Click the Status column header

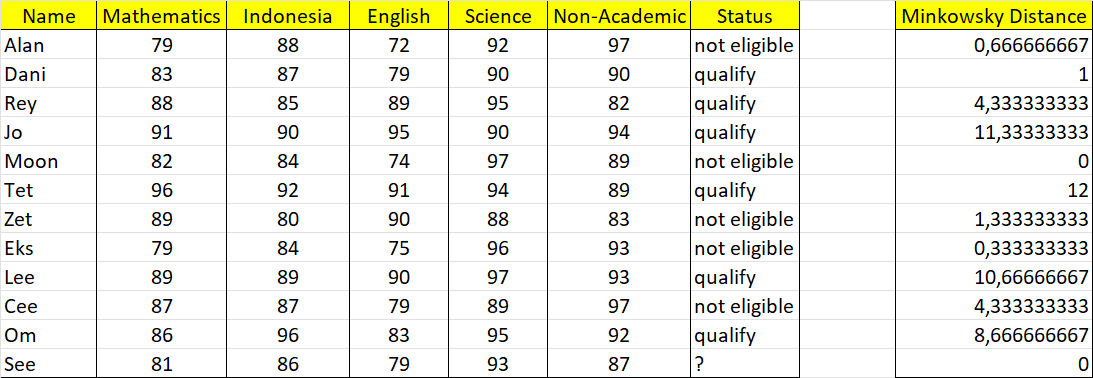pos(744,16)
